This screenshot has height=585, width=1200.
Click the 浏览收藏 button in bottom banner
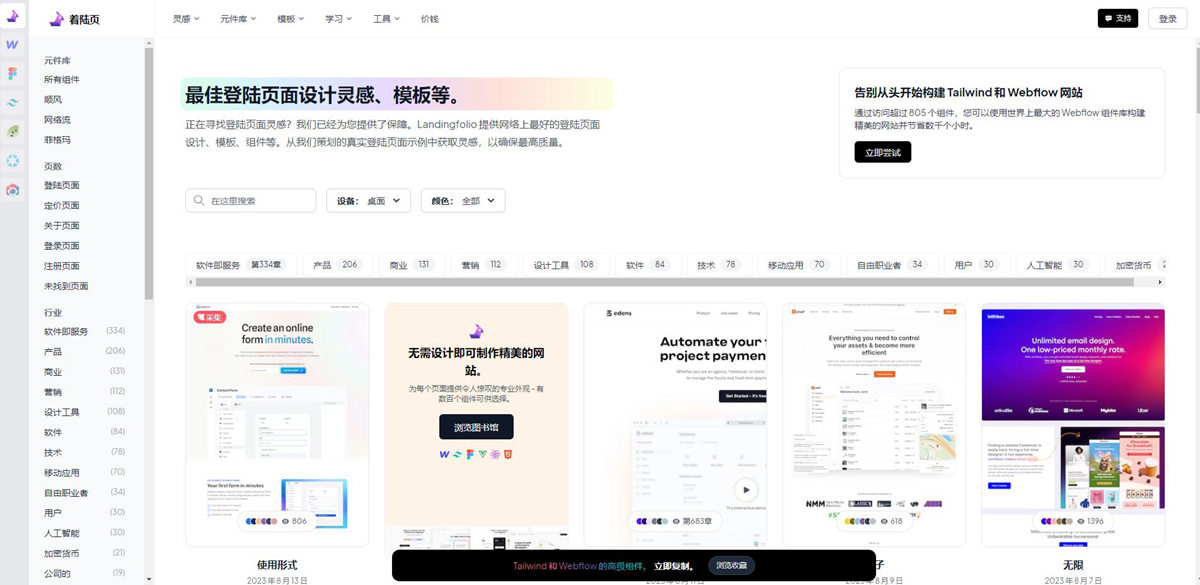(731, 566)
